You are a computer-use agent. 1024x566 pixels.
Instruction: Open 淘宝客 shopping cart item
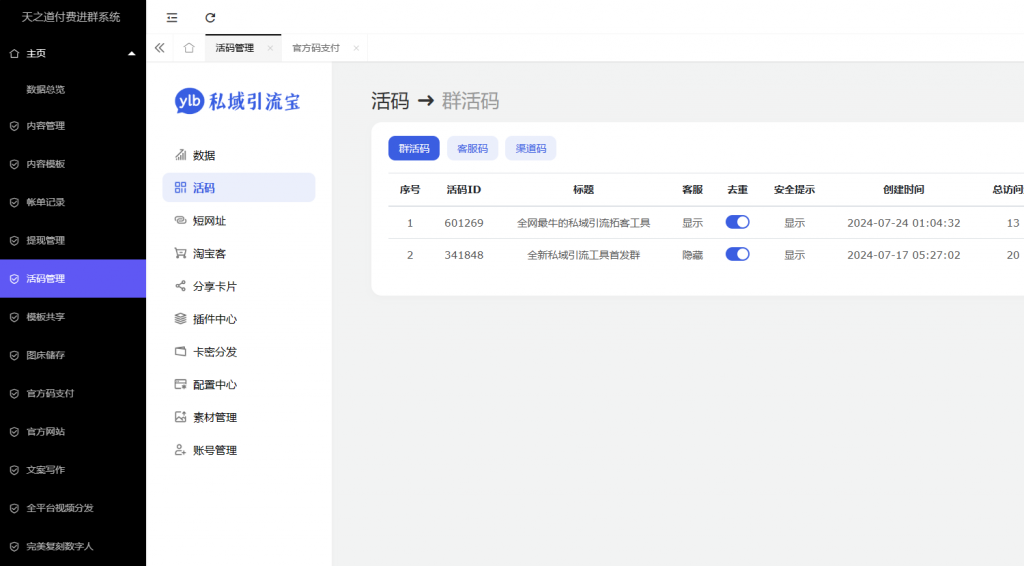point(181,253)
